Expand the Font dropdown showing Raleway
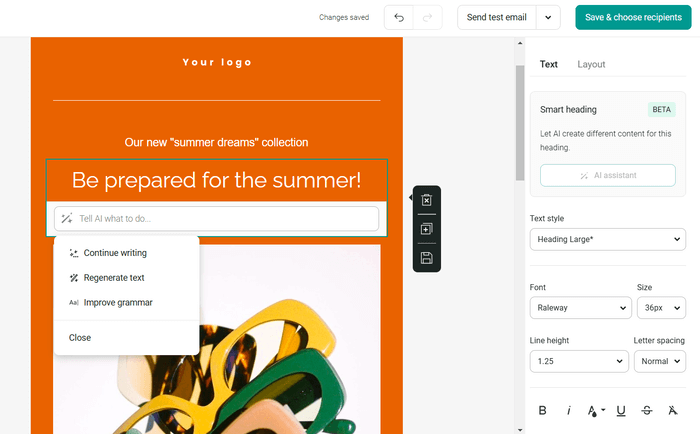This screenshot has height=434, width=700. [x=580, y=308]
